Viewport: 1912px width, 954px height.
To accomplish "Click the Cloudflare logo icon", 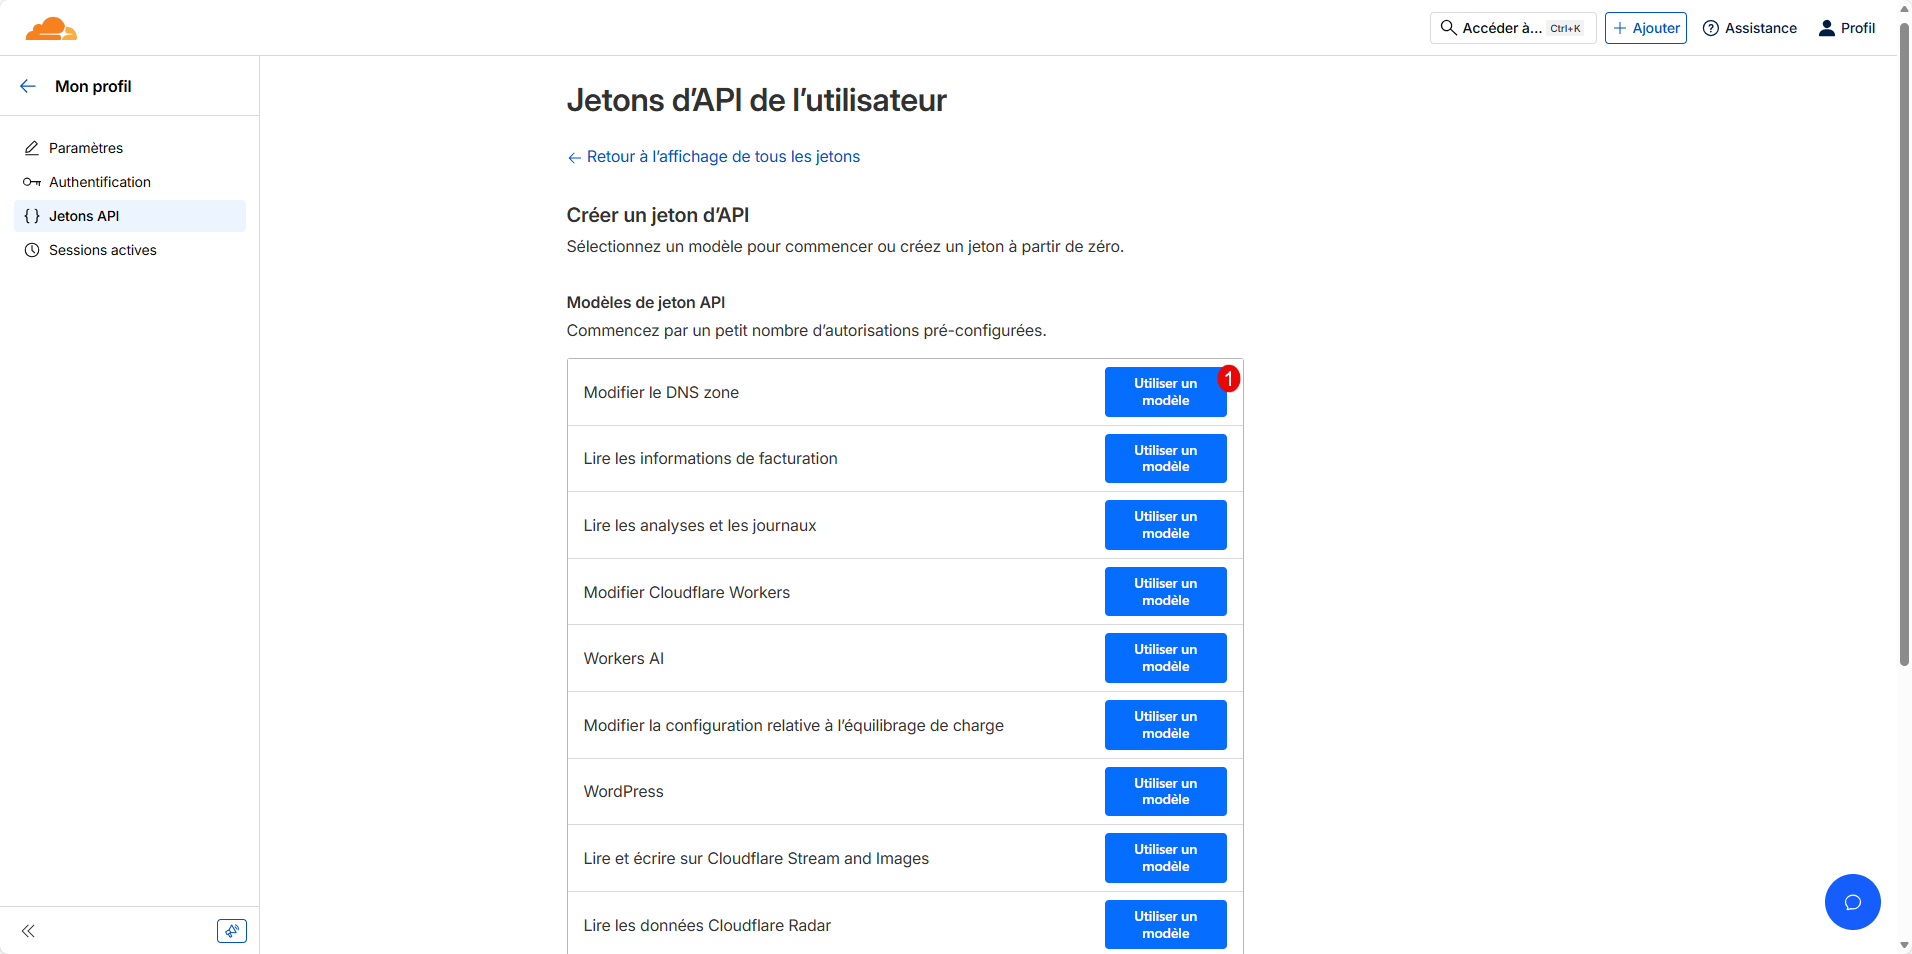I will click(51, 29).
